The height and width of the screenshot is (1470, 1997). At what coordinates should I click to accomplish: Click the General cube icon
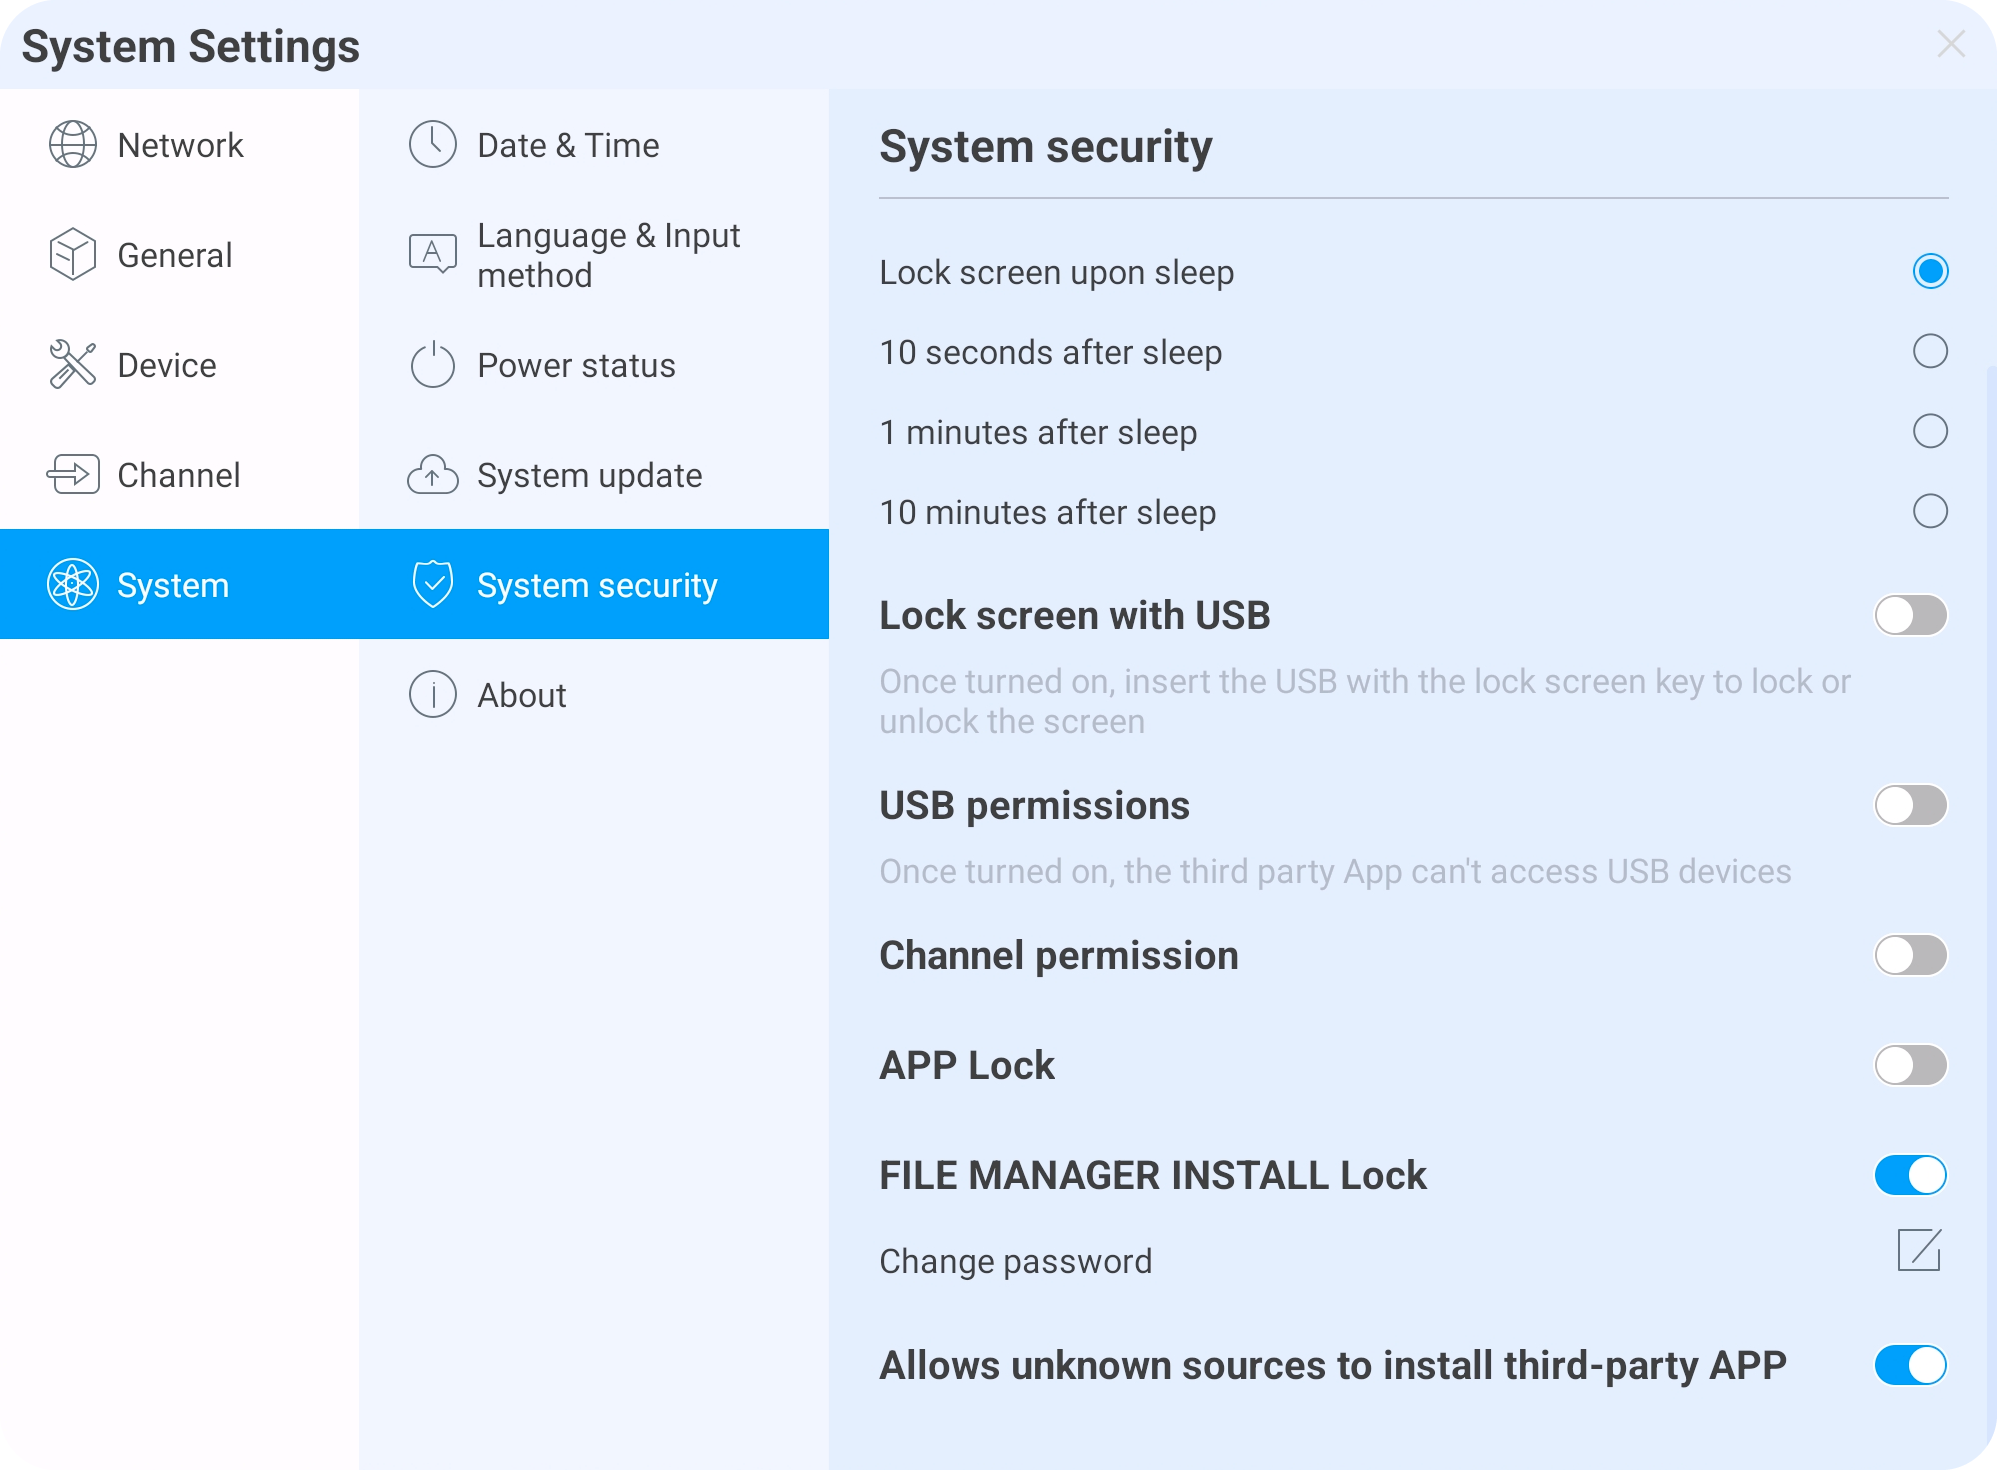pyautogui.click(x=73, y=254)
